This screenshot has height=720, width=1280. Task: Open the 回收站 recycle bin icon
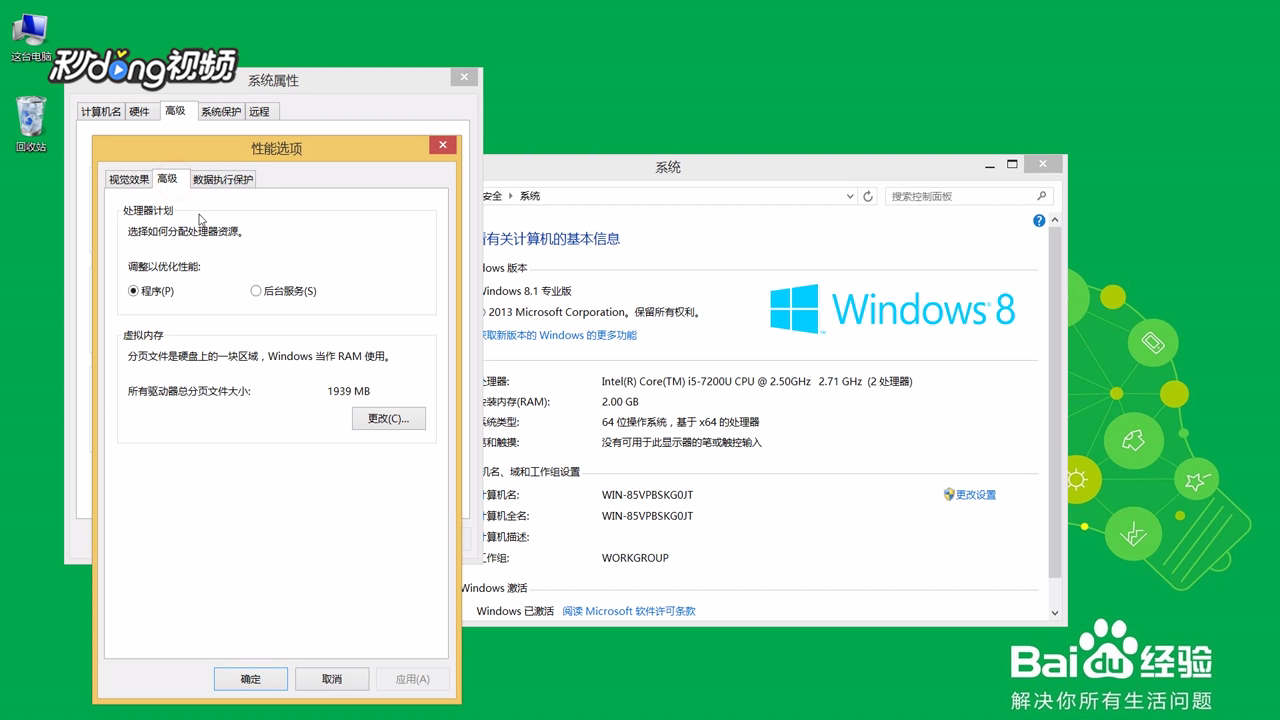click(x=31, y=124)
